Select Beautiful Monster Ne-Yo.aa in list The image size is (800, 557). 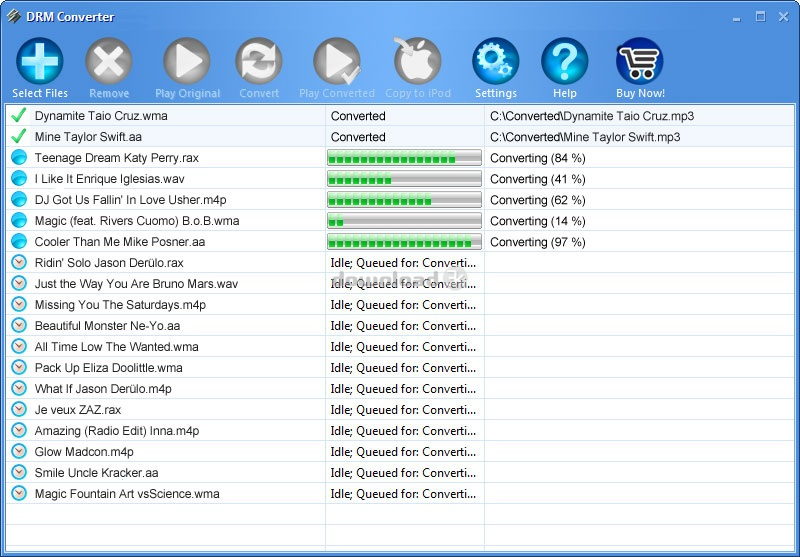[107, 326]
